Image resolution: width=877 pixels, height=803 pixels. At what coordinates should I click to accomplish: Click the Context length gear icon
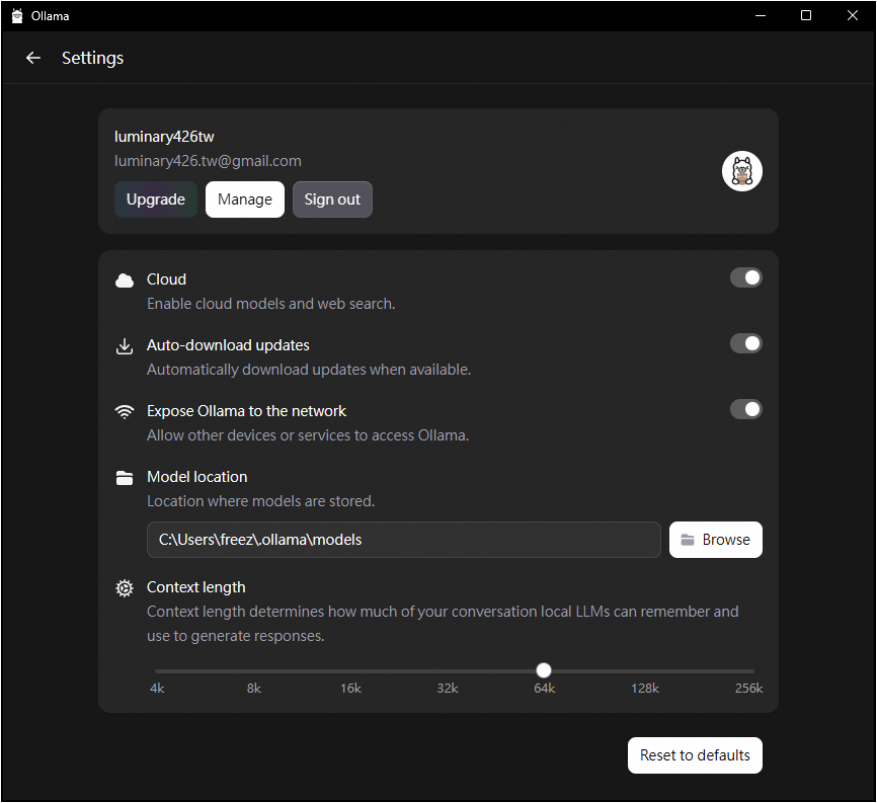pyautogui.click(x=124, y=588)
